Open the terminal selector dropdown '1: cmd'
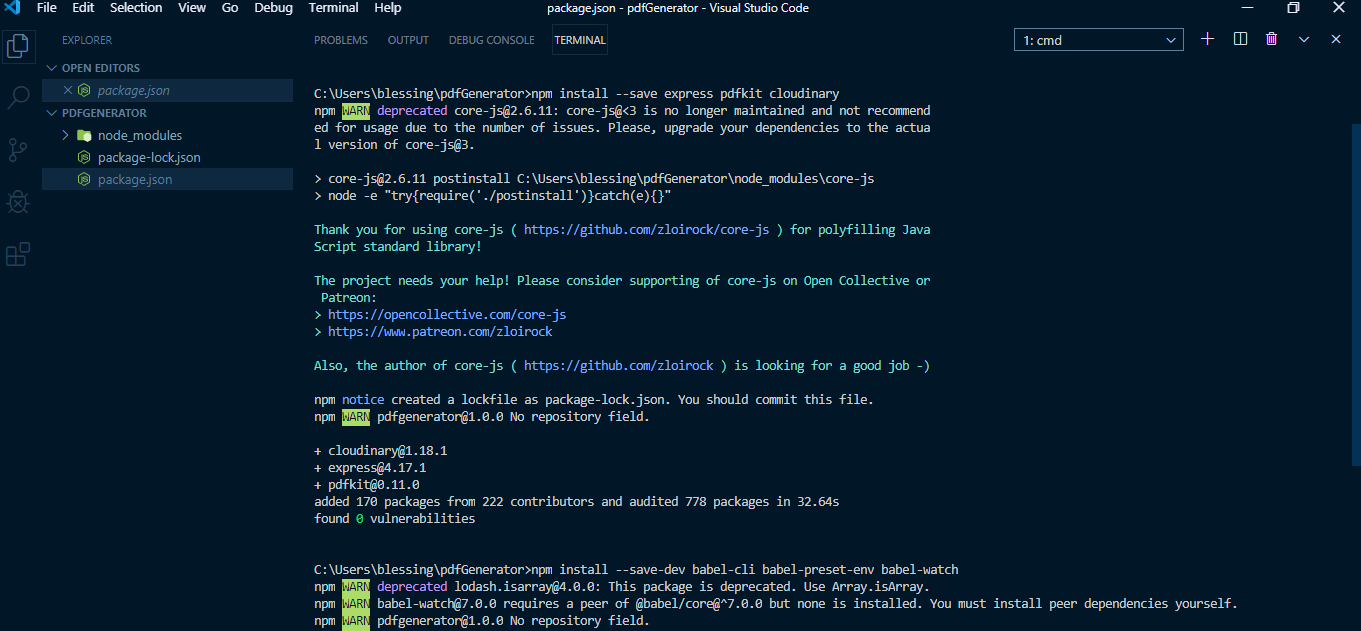Image resolution: width=1361 pixels, height=631 pixels. pos(1099,40)
